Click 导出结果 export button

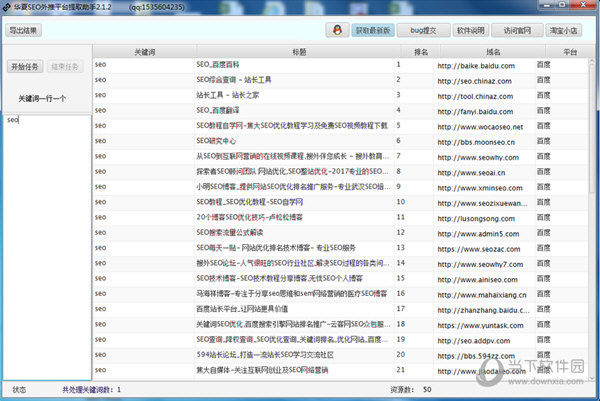coord(23,30)
